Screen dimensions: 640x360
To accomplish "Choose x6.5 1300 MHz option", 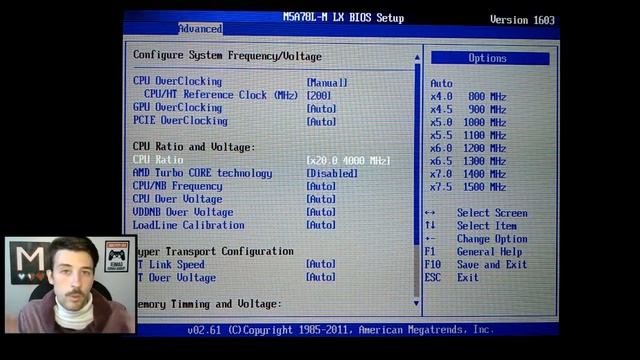I will point(468,161).
